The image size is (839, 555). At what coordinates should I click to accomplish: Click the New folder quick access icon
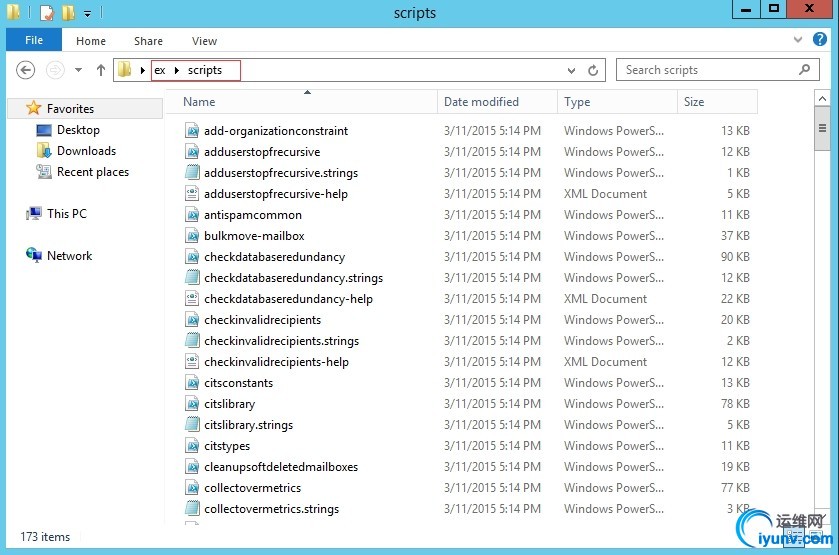point(68,12)
